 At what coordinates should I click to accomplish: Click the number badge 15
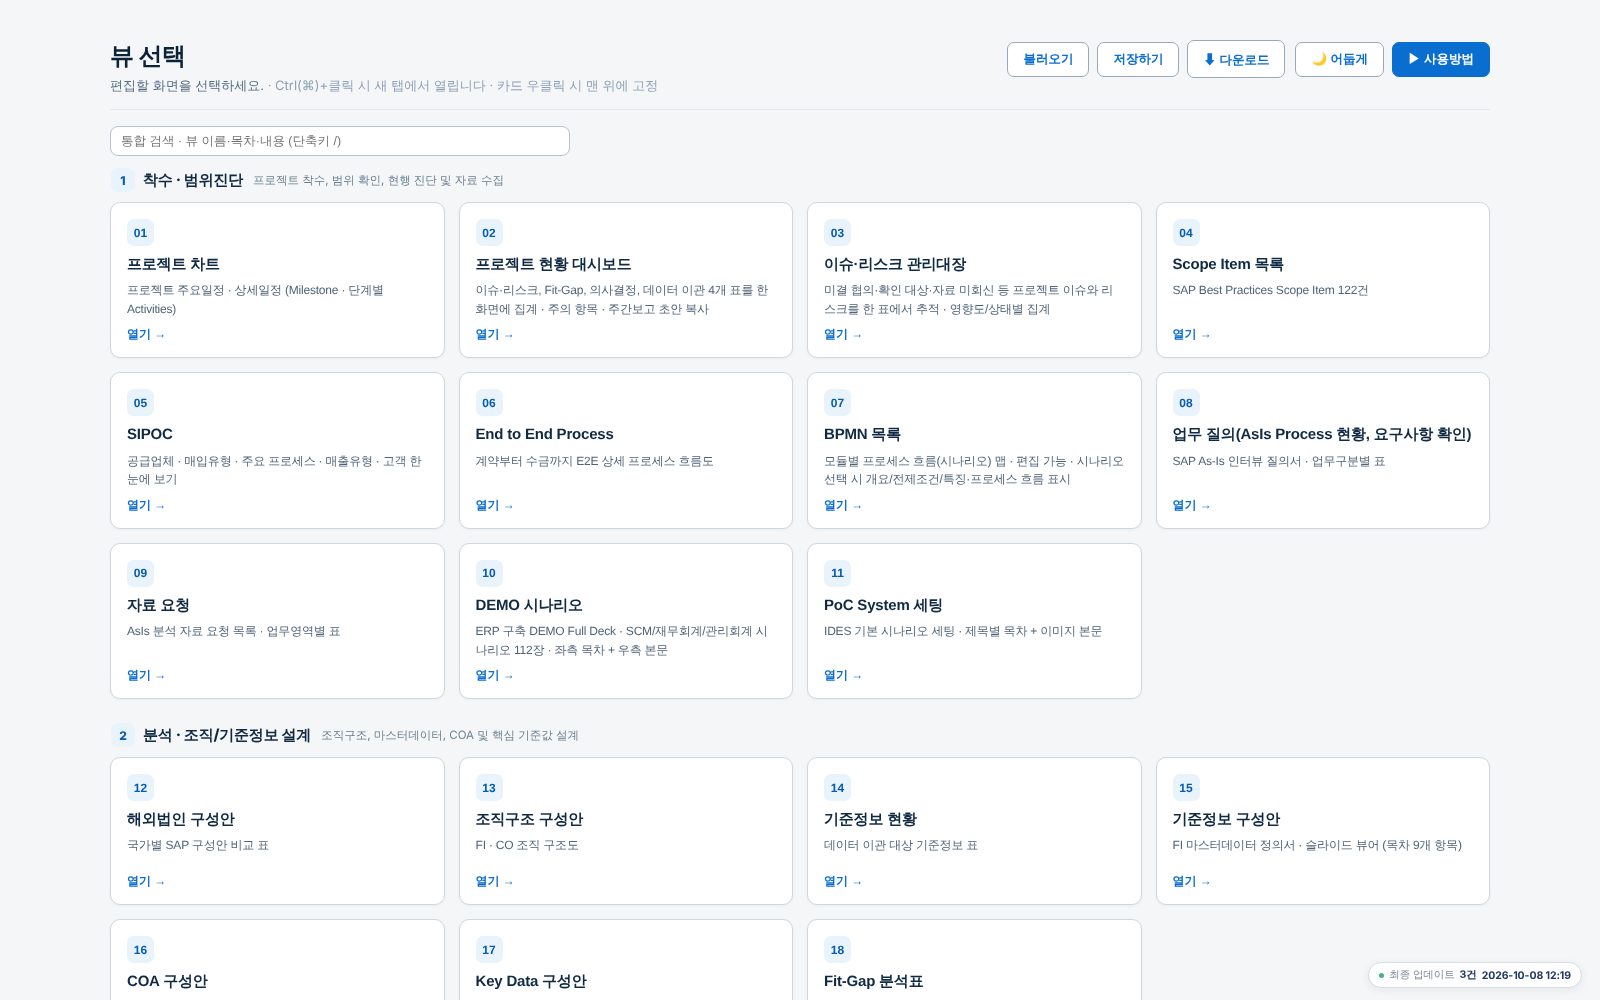(1185, 788)
